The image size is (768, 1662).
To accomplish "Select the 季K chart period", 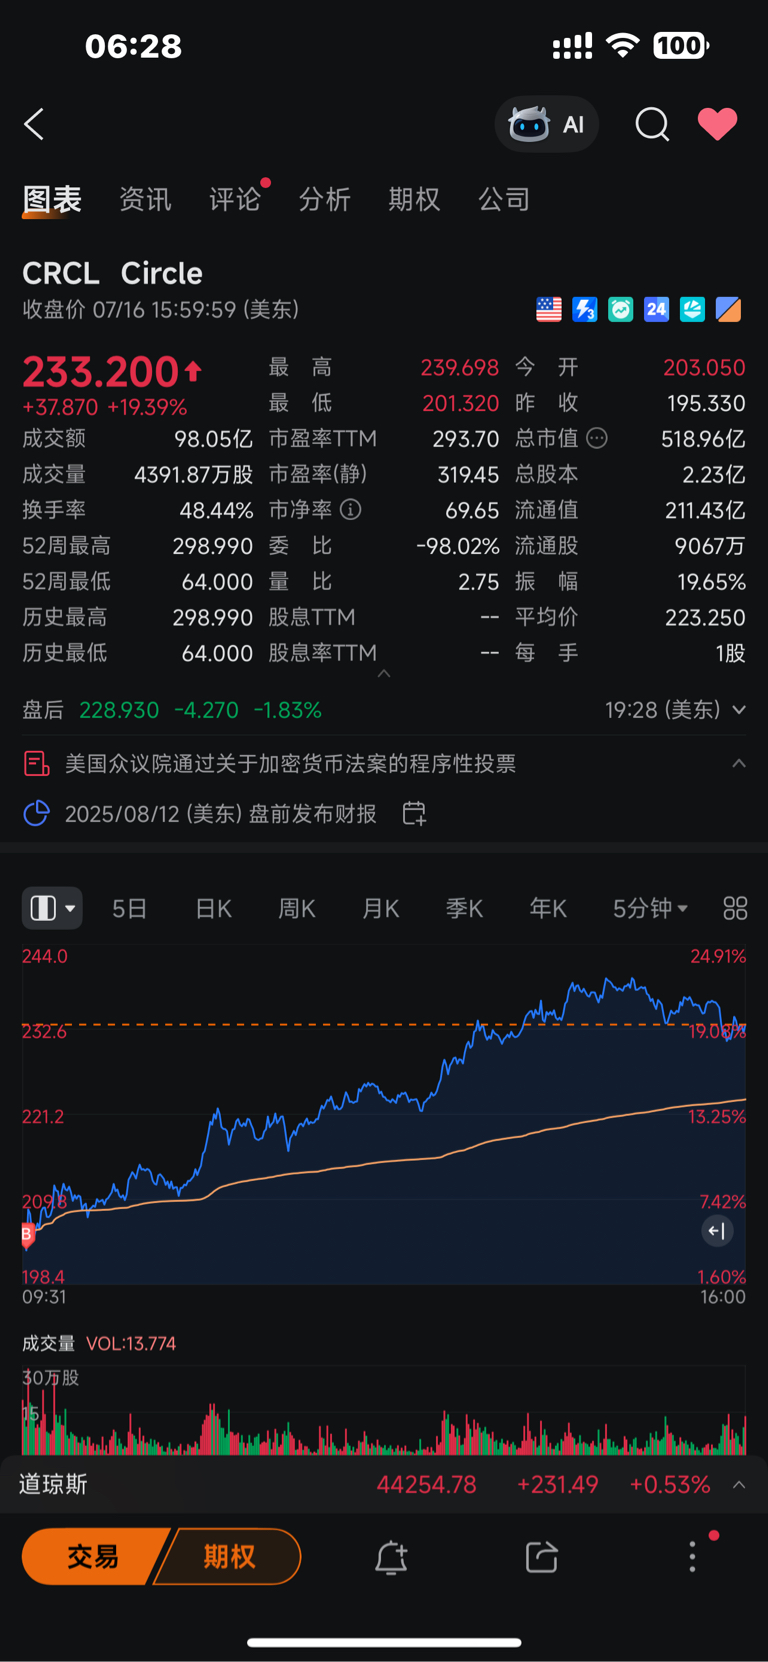I will tap(465, 908).
